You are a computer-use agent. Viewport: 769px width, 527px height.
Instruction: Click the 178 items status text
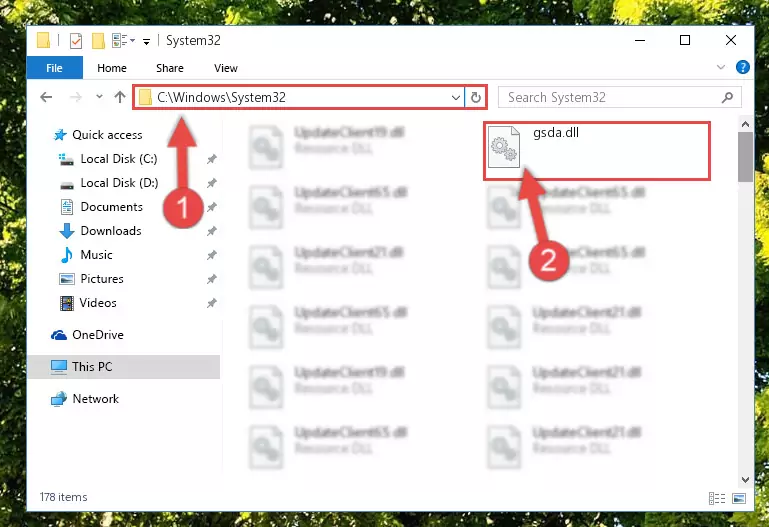63,497
